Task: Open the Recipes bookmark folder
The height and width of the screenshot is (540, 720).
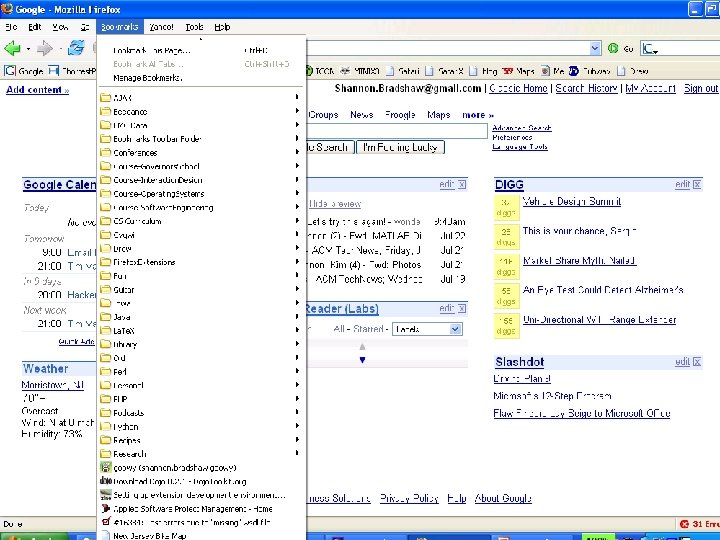Action: point(200,440)
